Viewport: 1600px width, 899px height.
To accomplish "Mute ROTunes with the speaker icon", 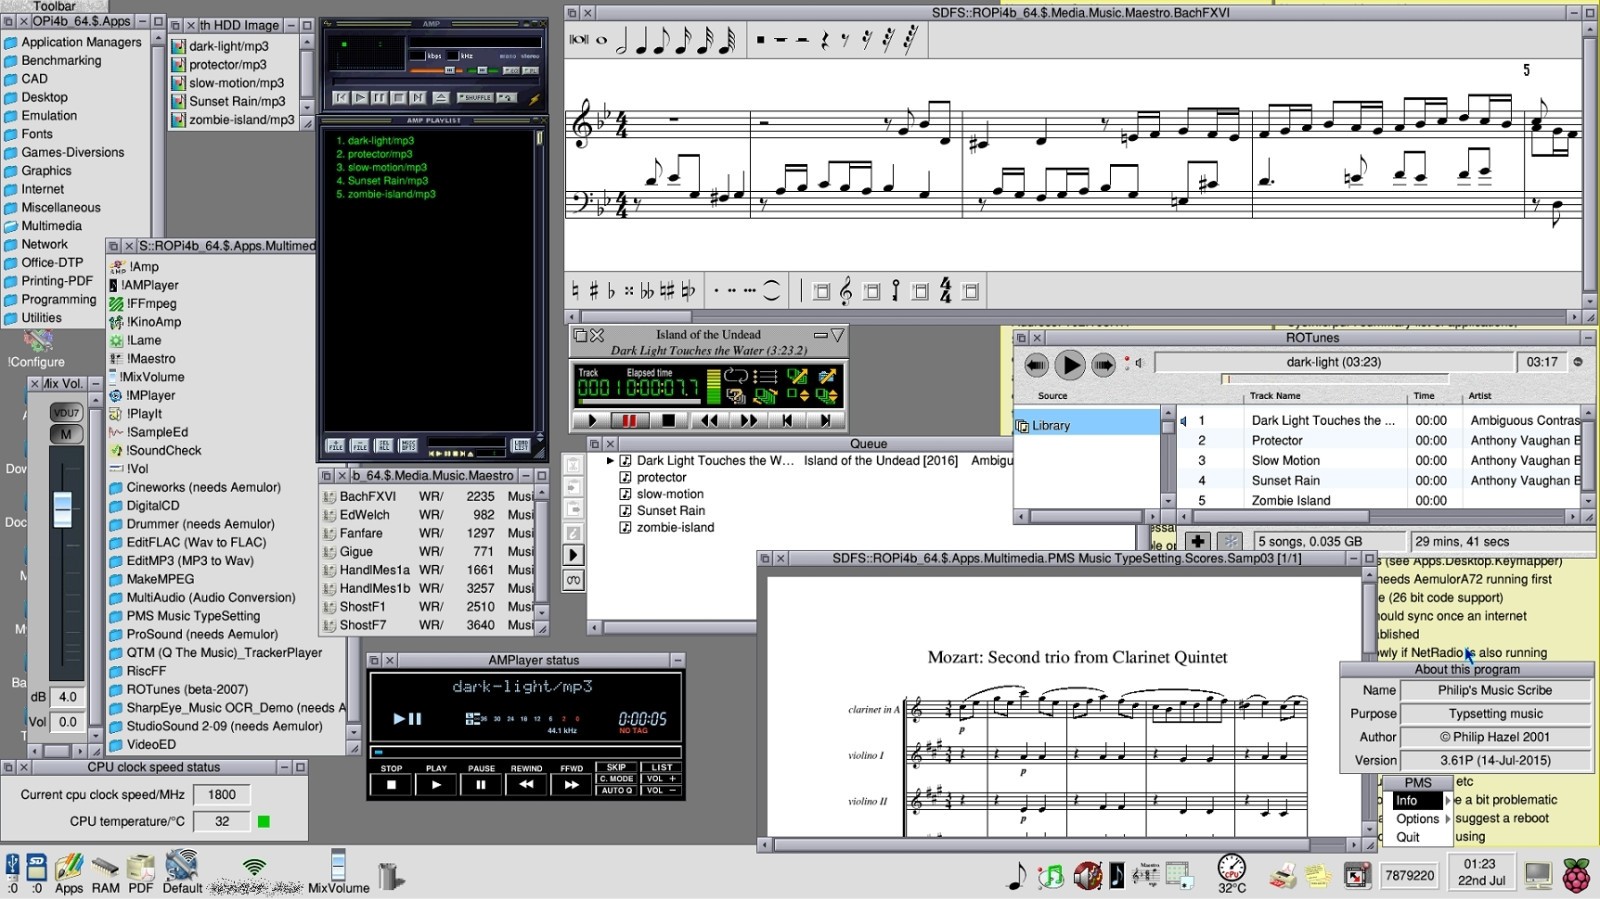I will pyautogui.click(x=1138, y=363).
